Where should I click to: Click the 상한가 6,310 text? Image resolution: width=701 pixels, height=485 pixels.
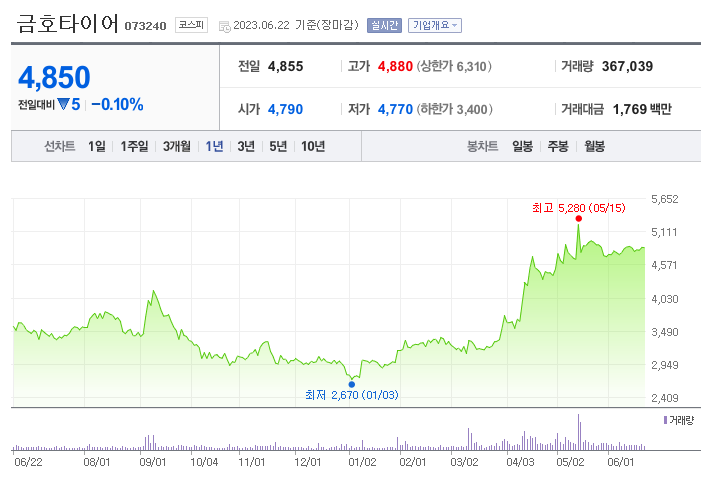[454, 67]
